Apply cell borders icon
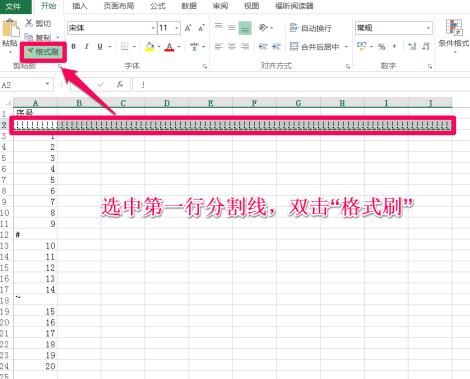This screenshot has width=470, height=379. click(124, 47)
